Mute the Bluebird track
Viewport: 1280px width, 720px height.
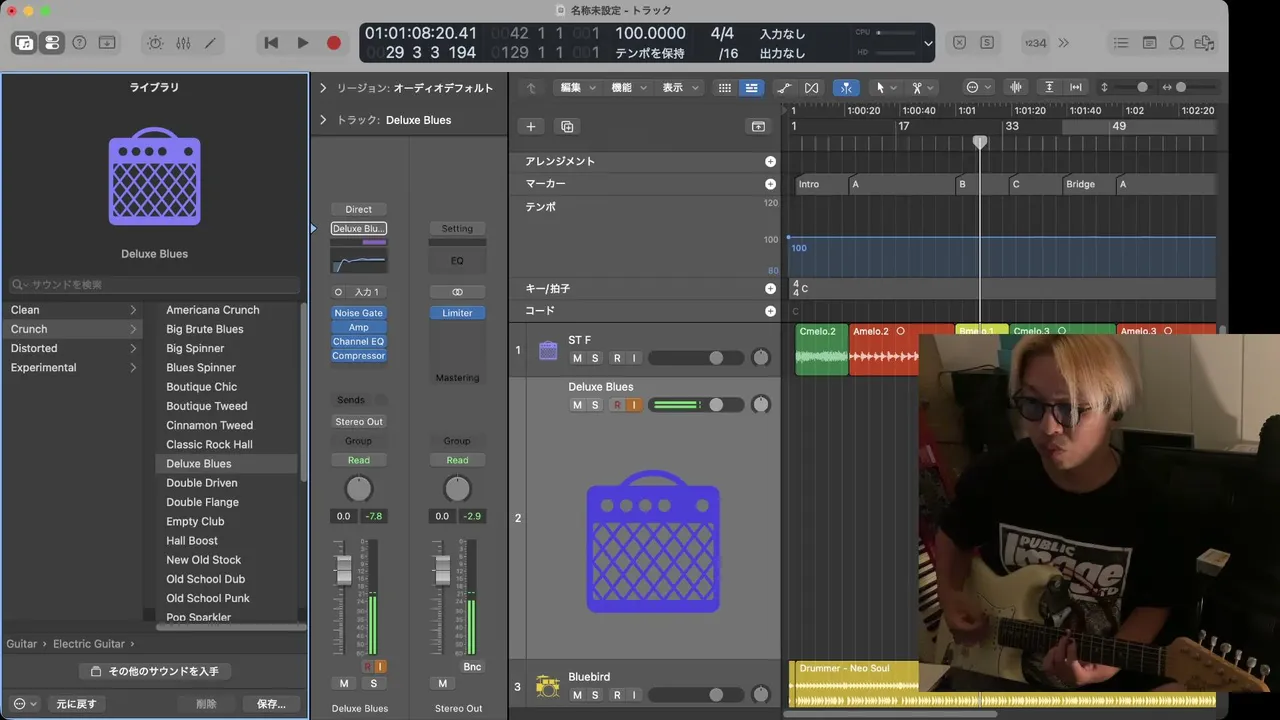577,695
